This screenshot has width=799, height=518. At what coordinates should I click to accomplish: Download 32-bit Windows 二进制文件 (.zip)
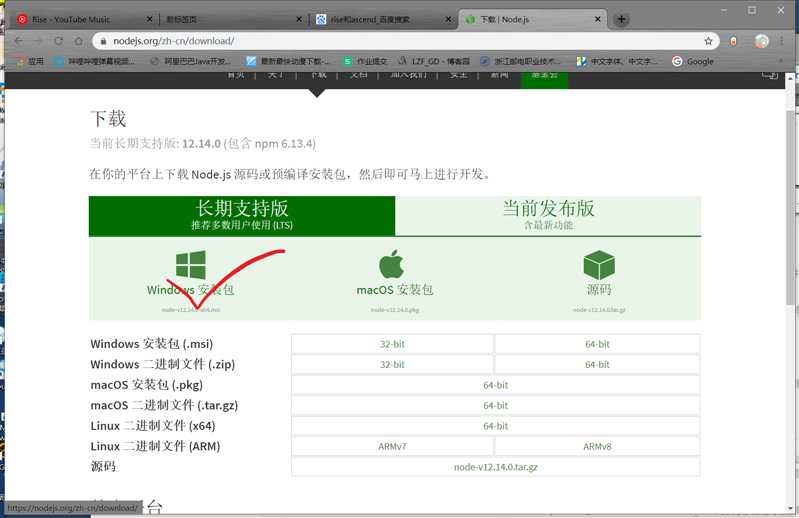(x=392, y=365)
